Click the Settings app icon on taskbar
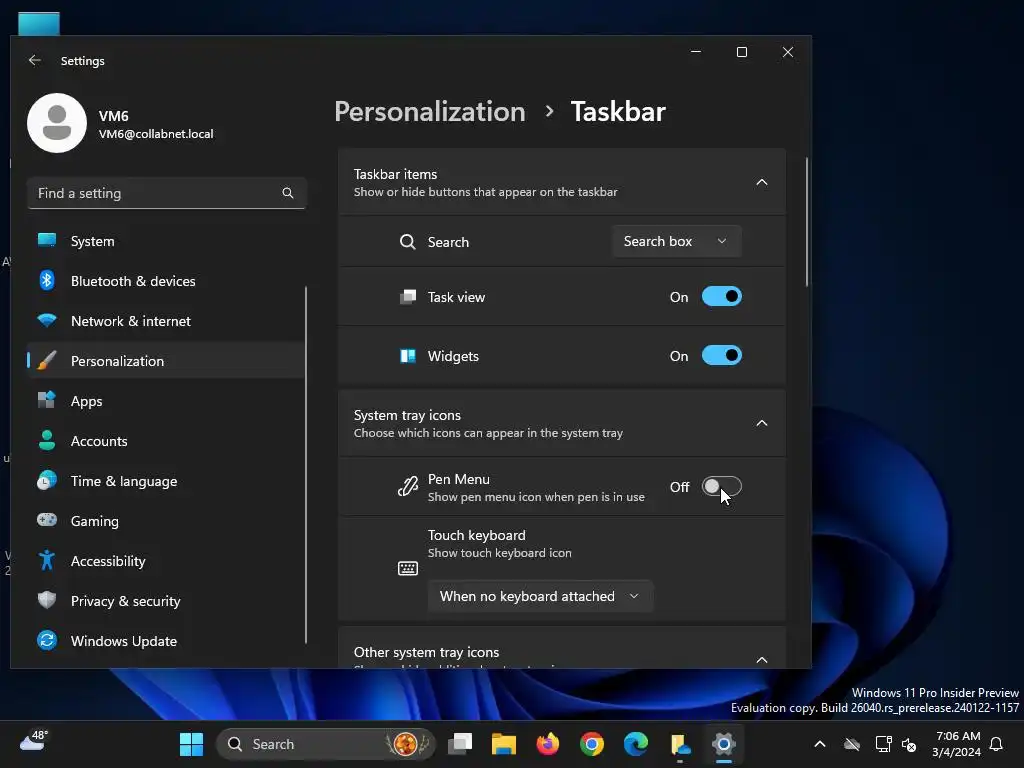This screenshot has height=768, width=1024. click(x=724, y=744)
